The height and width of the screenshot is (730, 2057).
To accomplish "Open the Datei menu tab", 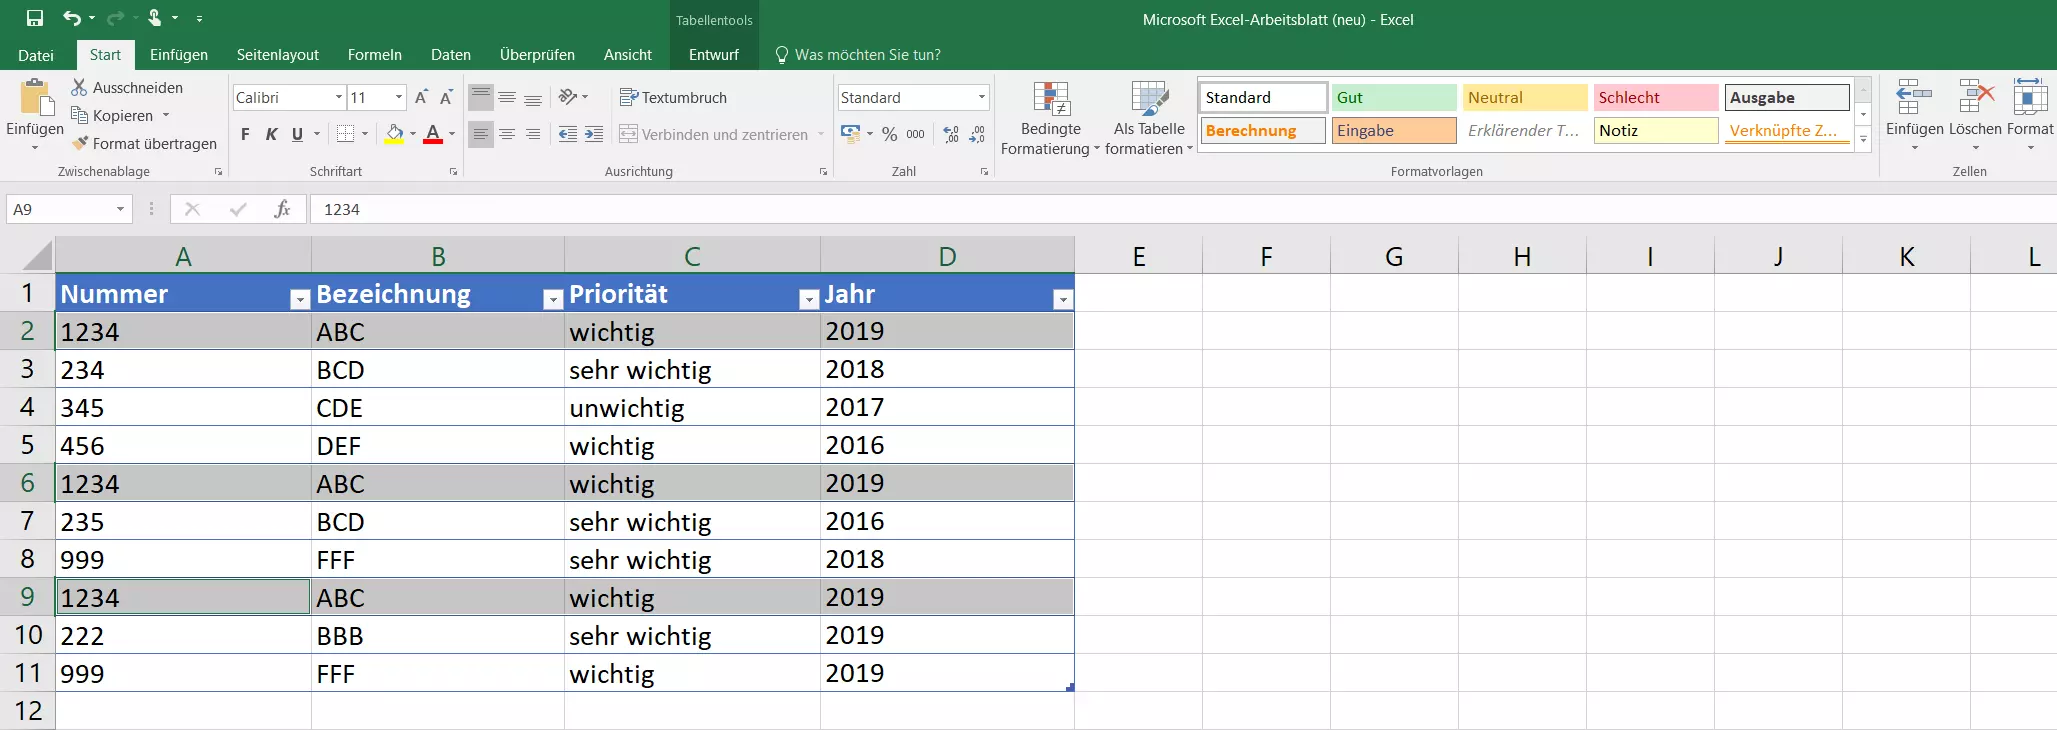I will pos(36,55).
